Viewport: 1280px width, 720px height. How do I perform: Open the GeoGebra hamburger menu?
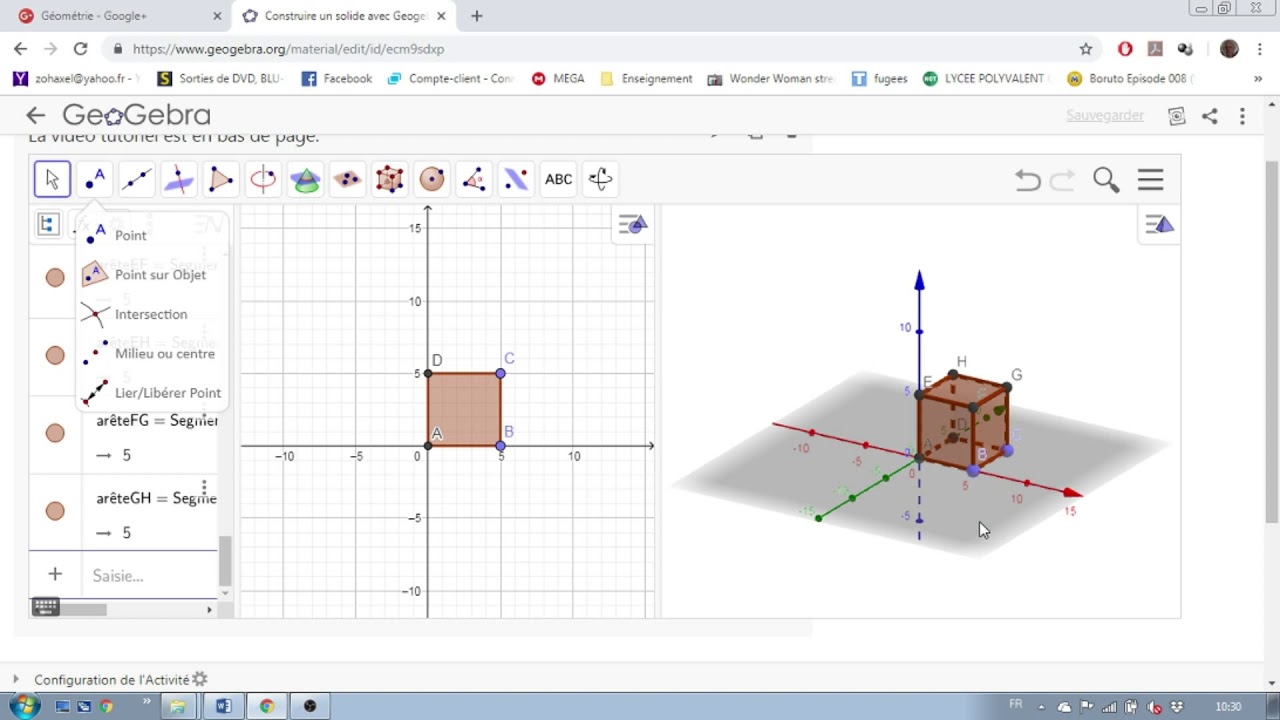[1150, 180]
